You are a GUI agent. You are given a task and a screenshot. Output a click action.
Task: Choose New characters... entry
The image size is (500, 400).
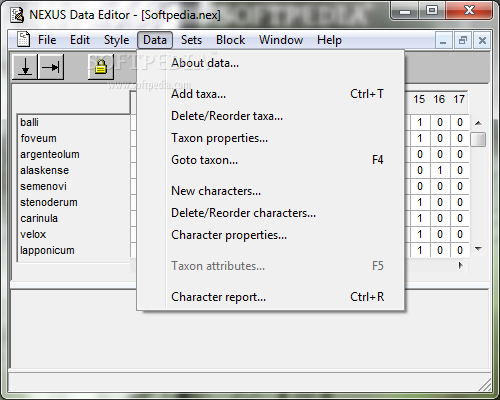click(x=271, y=191)
